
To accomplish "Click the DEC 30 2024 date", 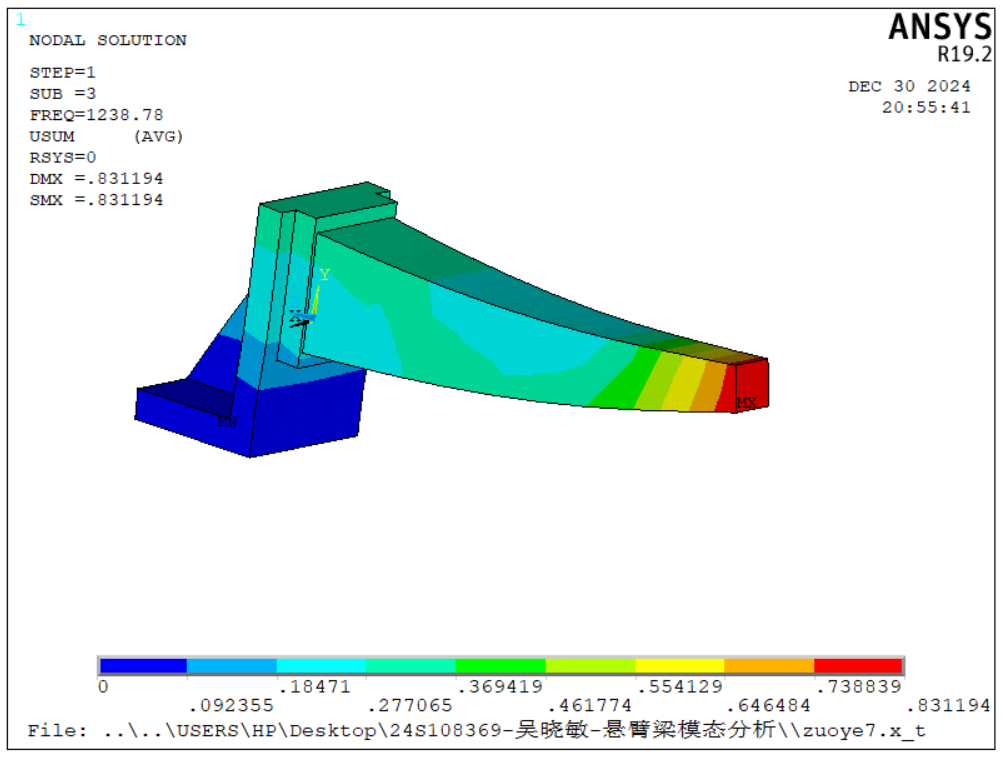I will (909, 86).
